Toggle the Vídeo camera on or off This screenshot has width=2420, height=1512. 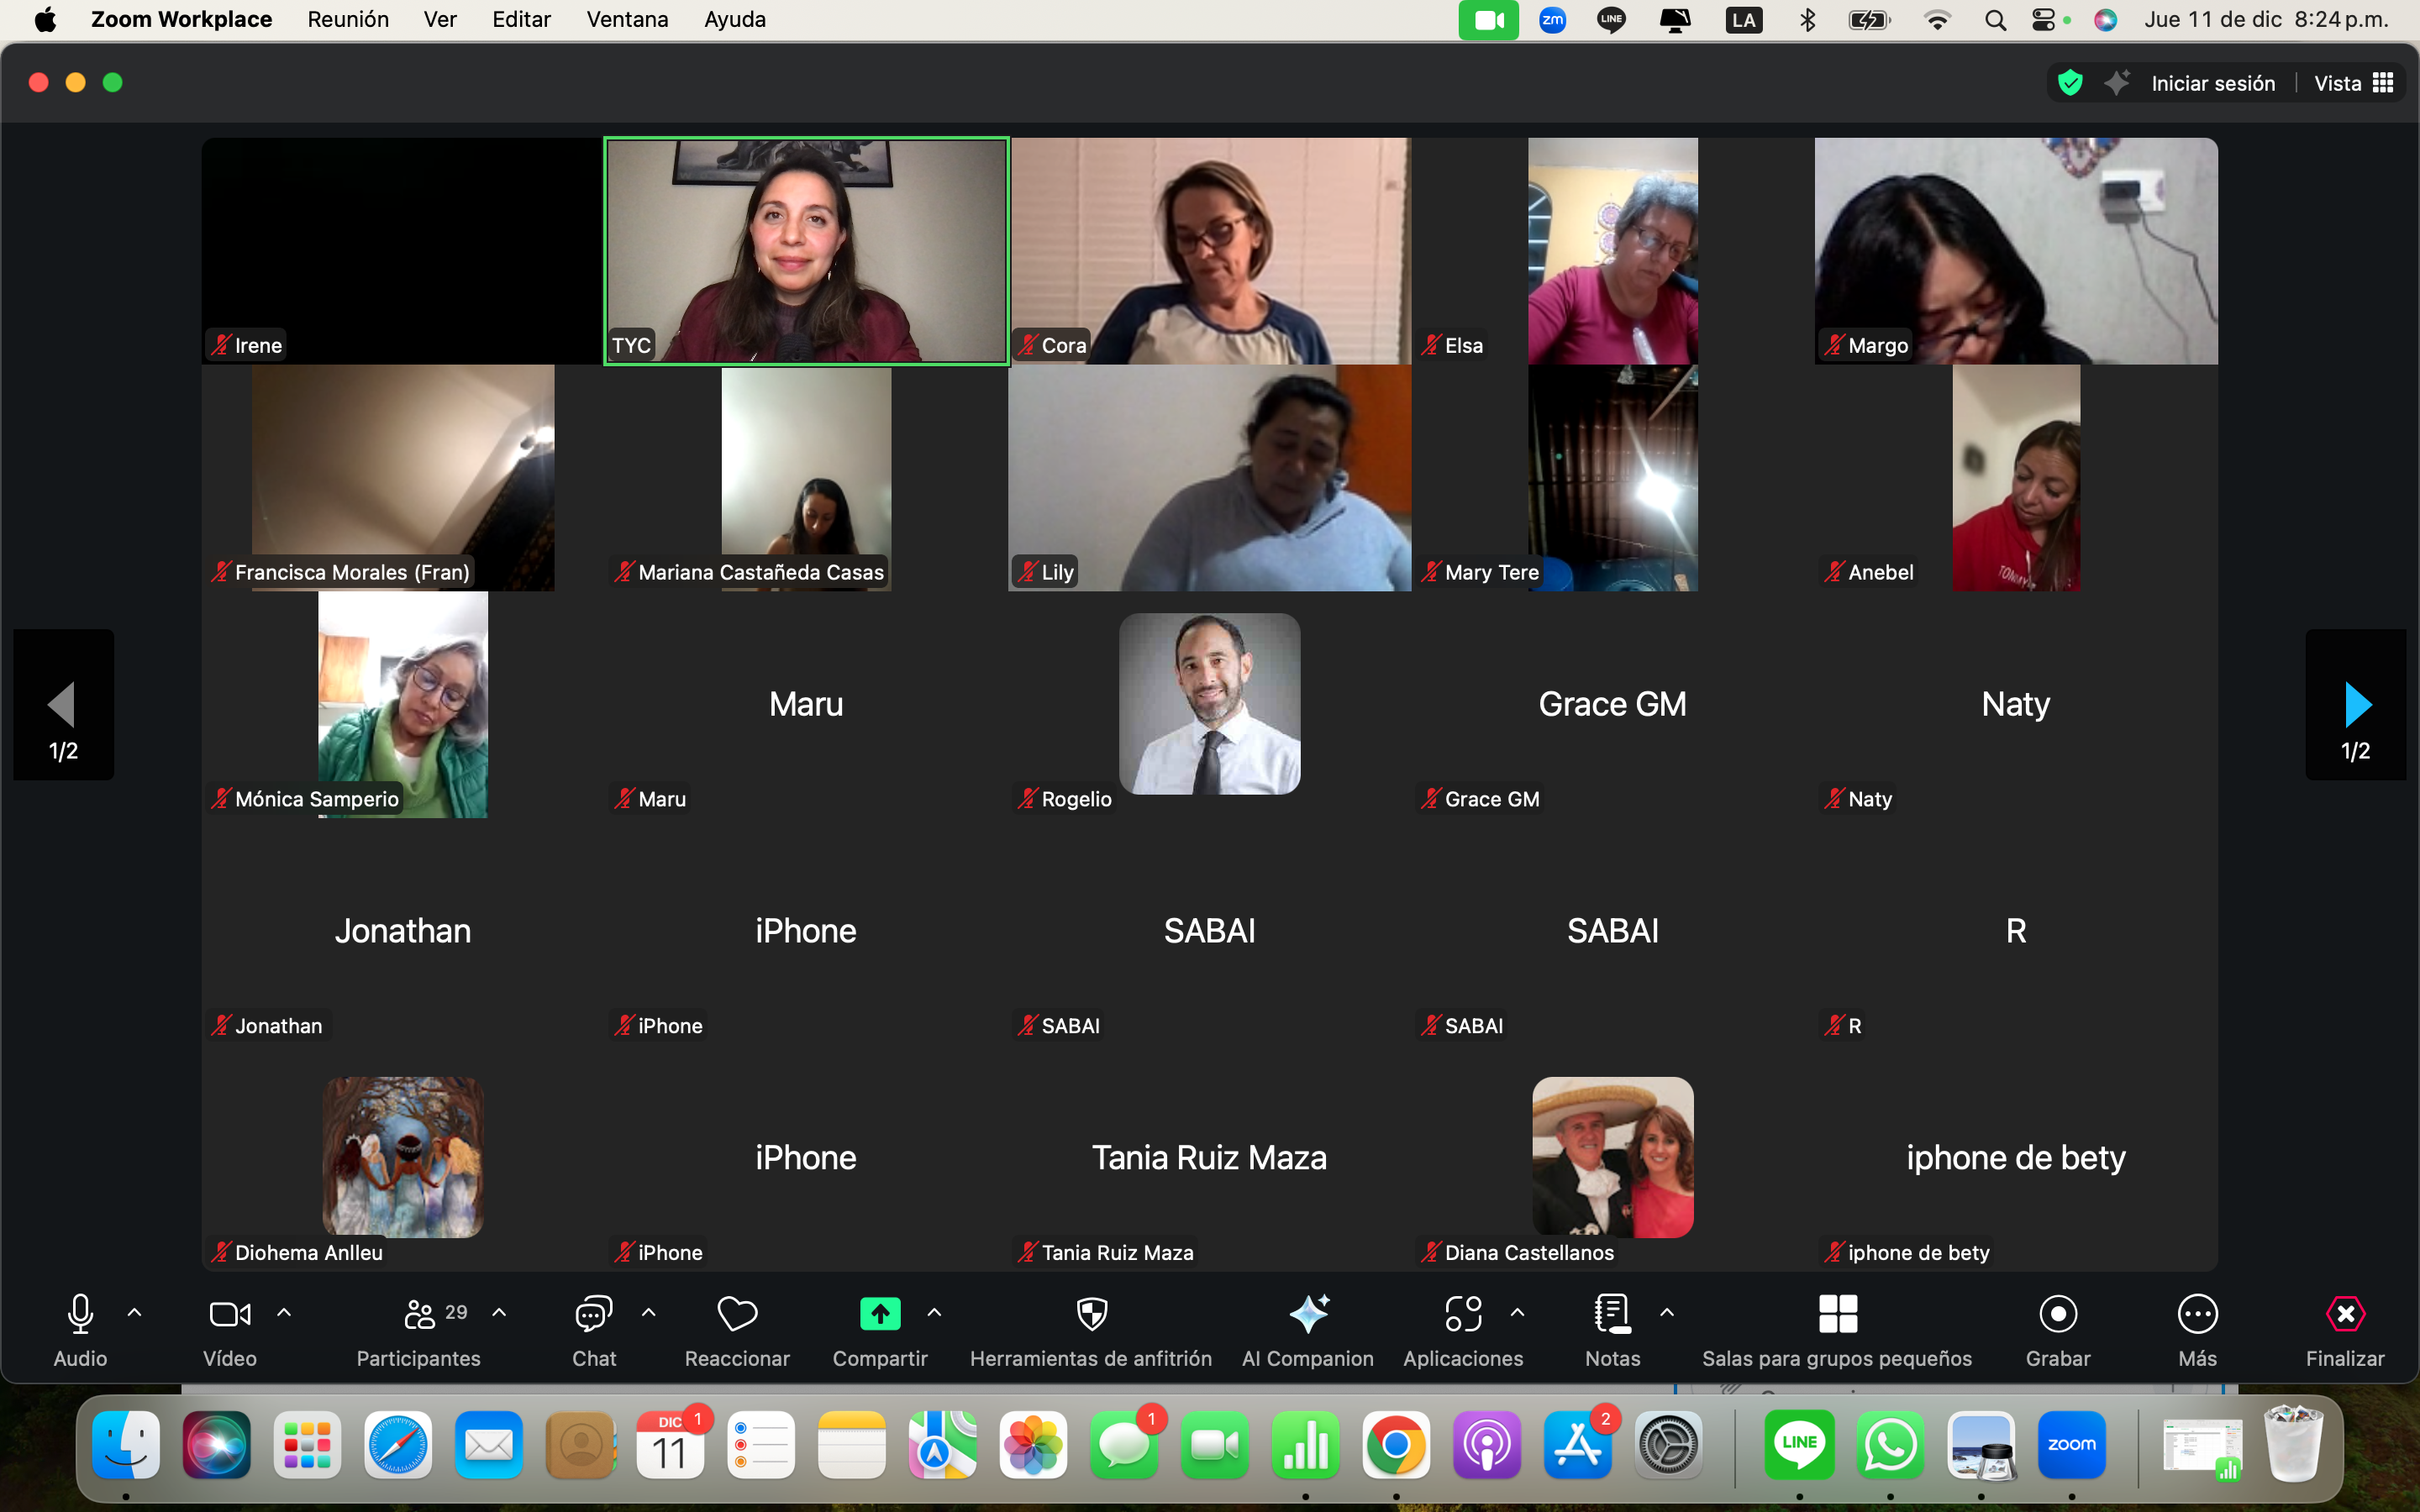pos(229,1315)
